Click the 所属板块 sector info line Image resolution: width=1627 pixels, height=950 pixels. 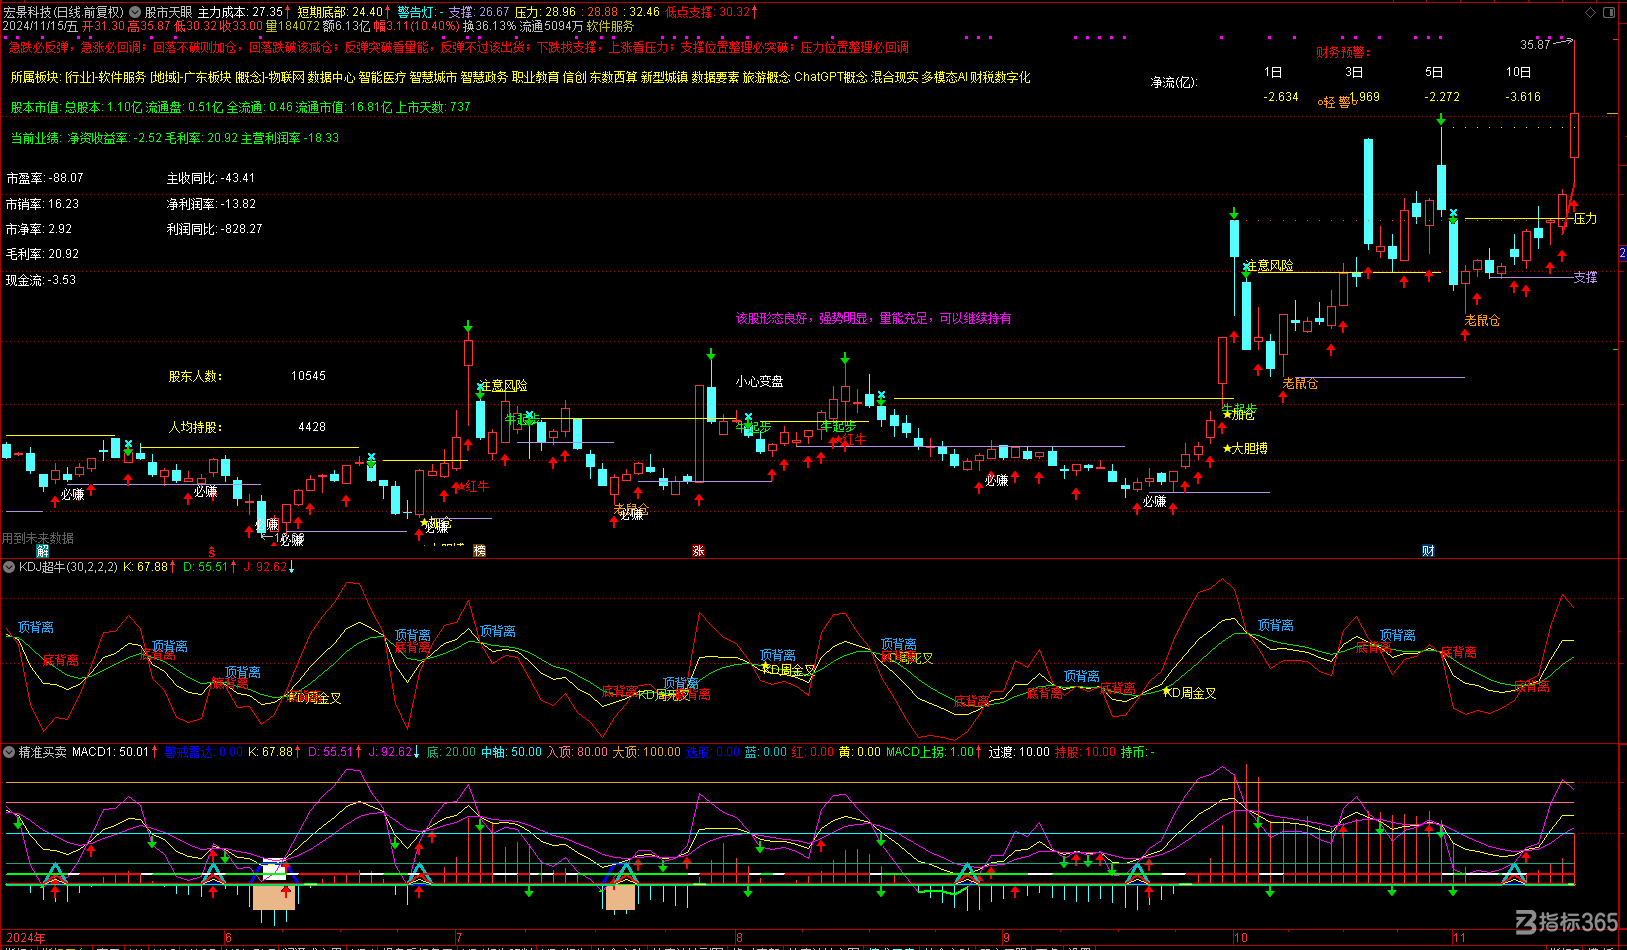[520, 77]
